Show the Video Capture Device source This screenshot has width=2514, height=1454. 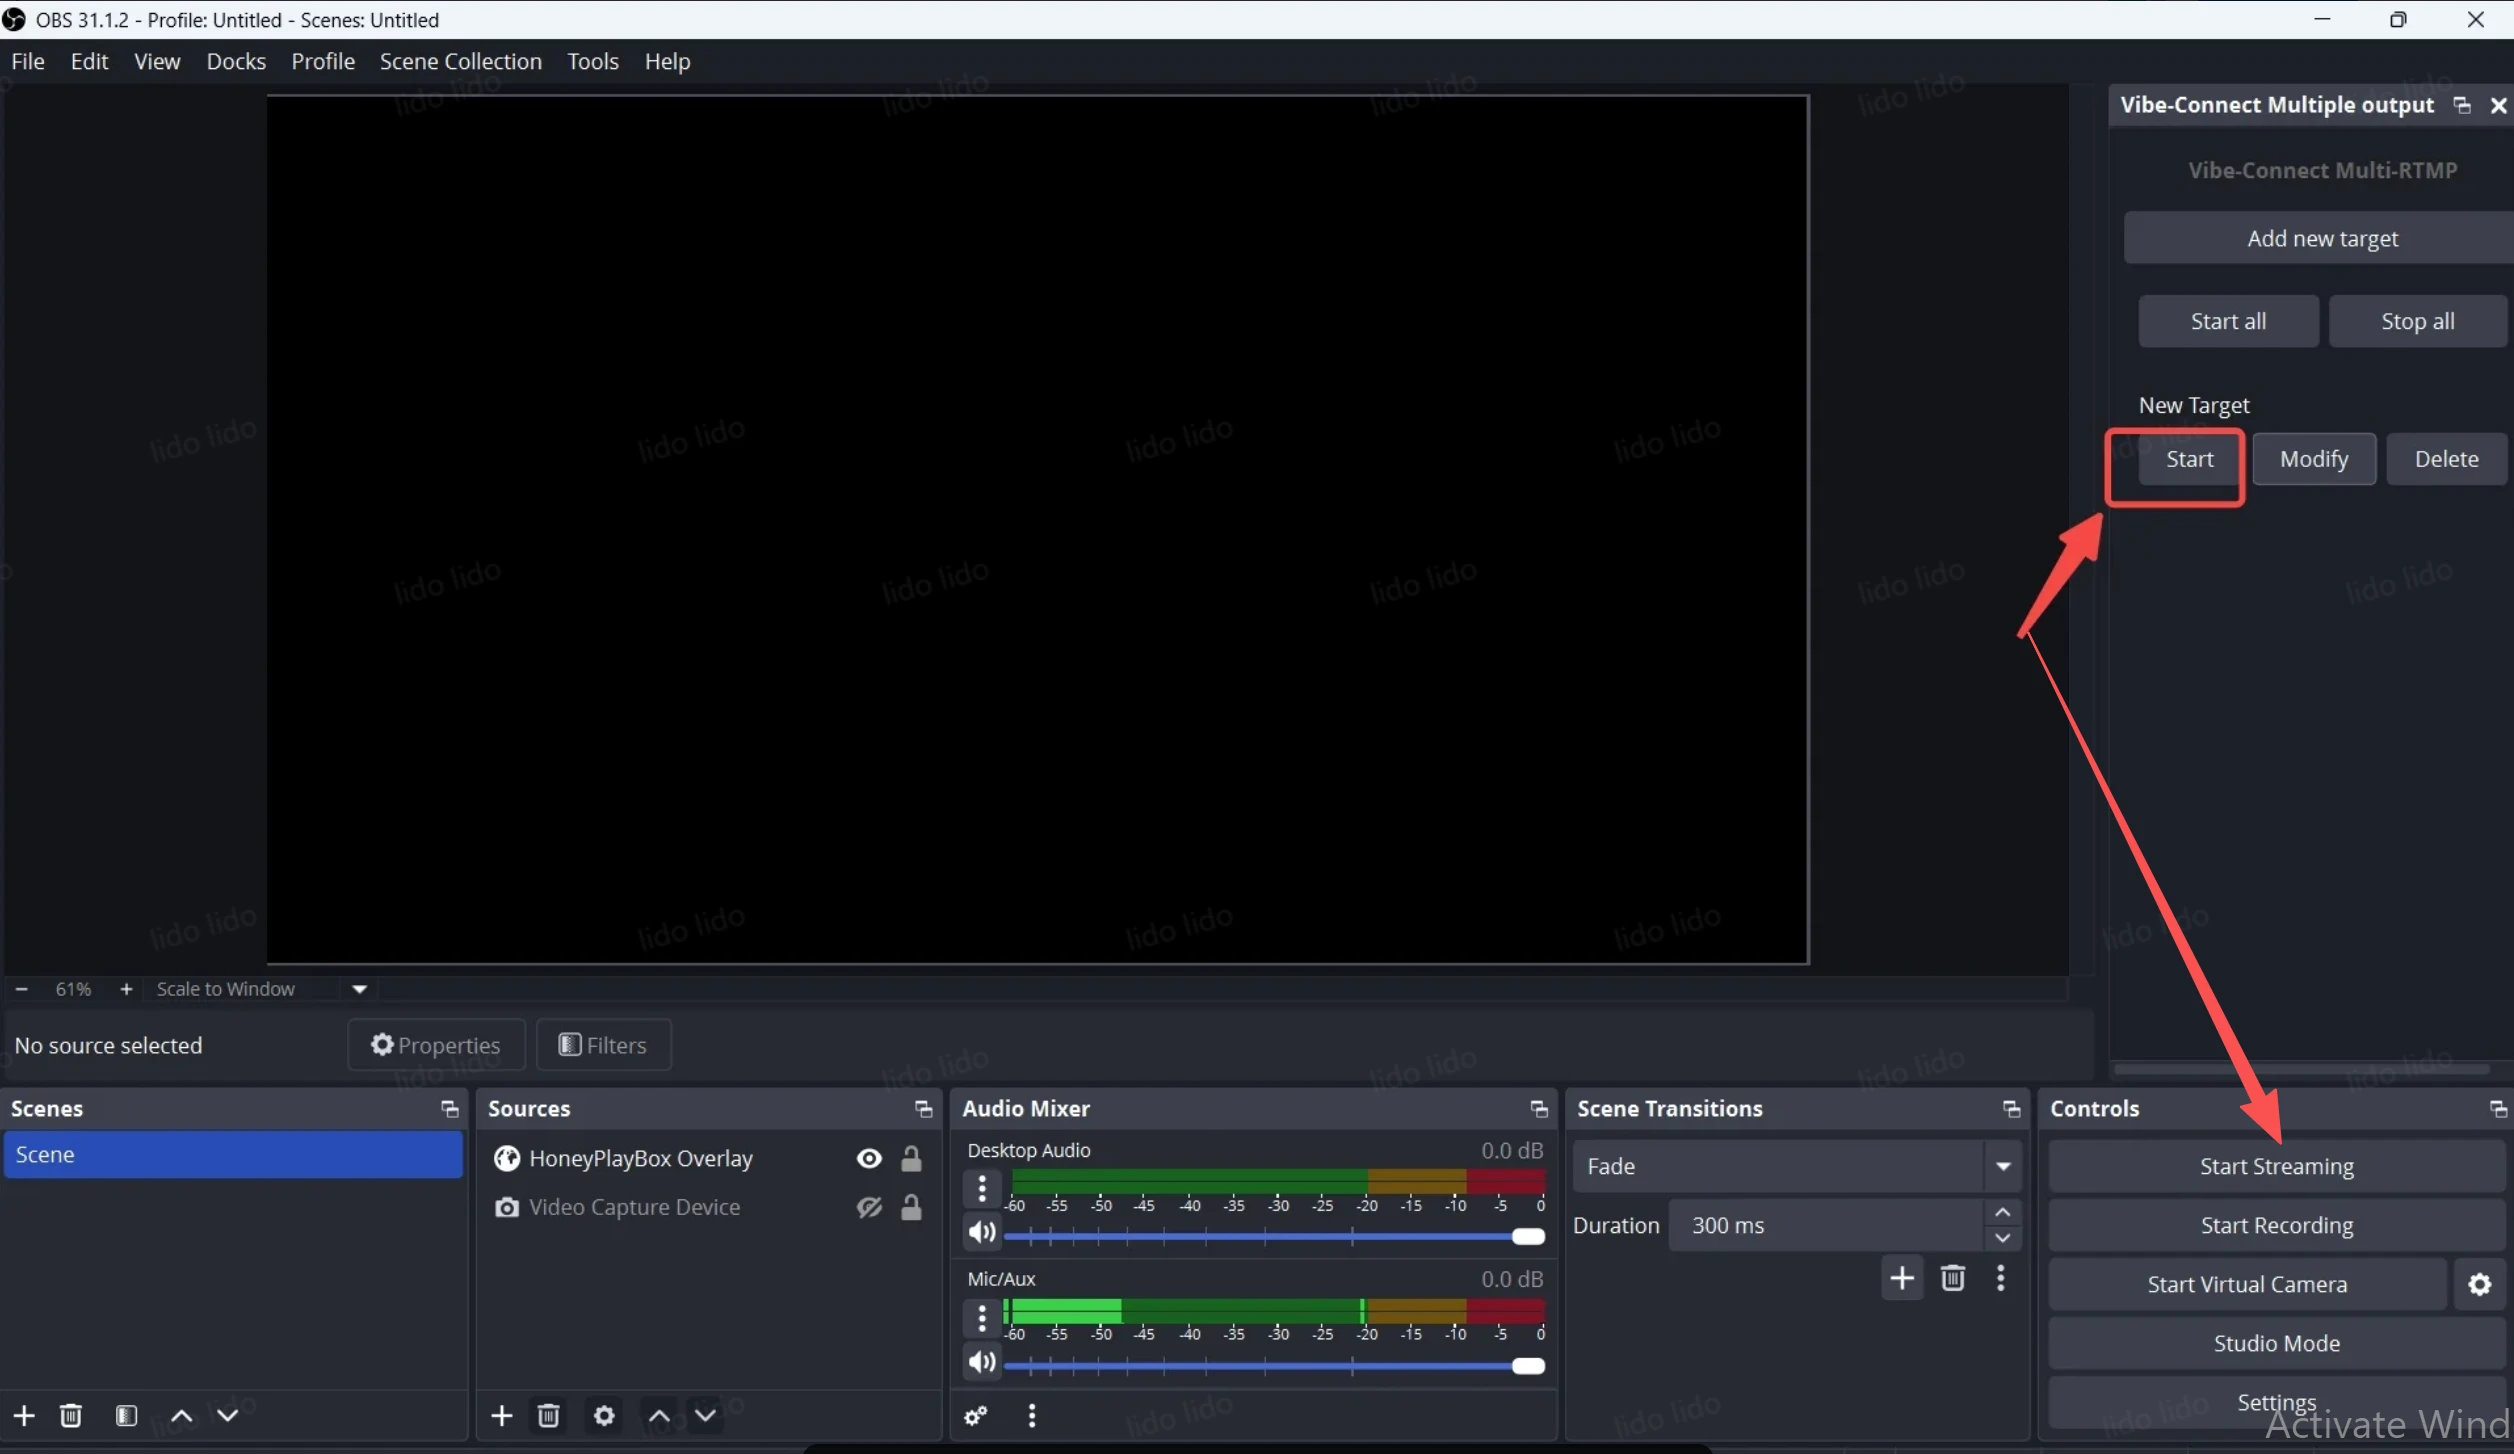coord(869,1207)
